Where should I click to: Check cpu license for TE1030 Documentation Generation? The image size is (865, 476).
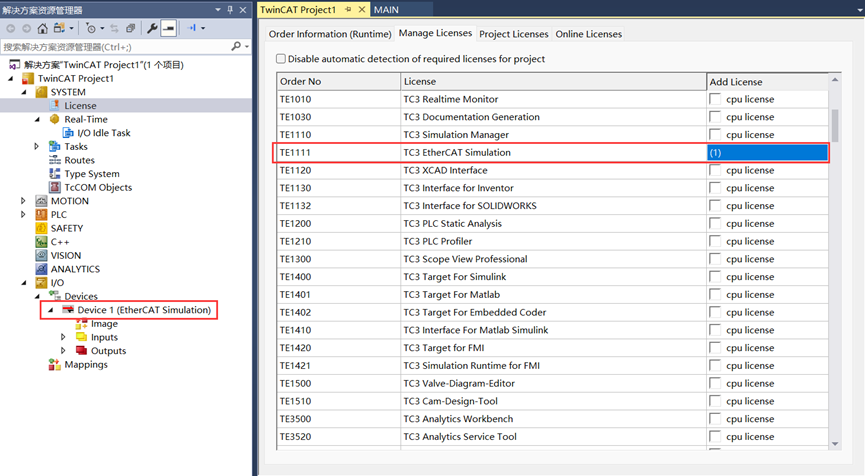point(715,117)
